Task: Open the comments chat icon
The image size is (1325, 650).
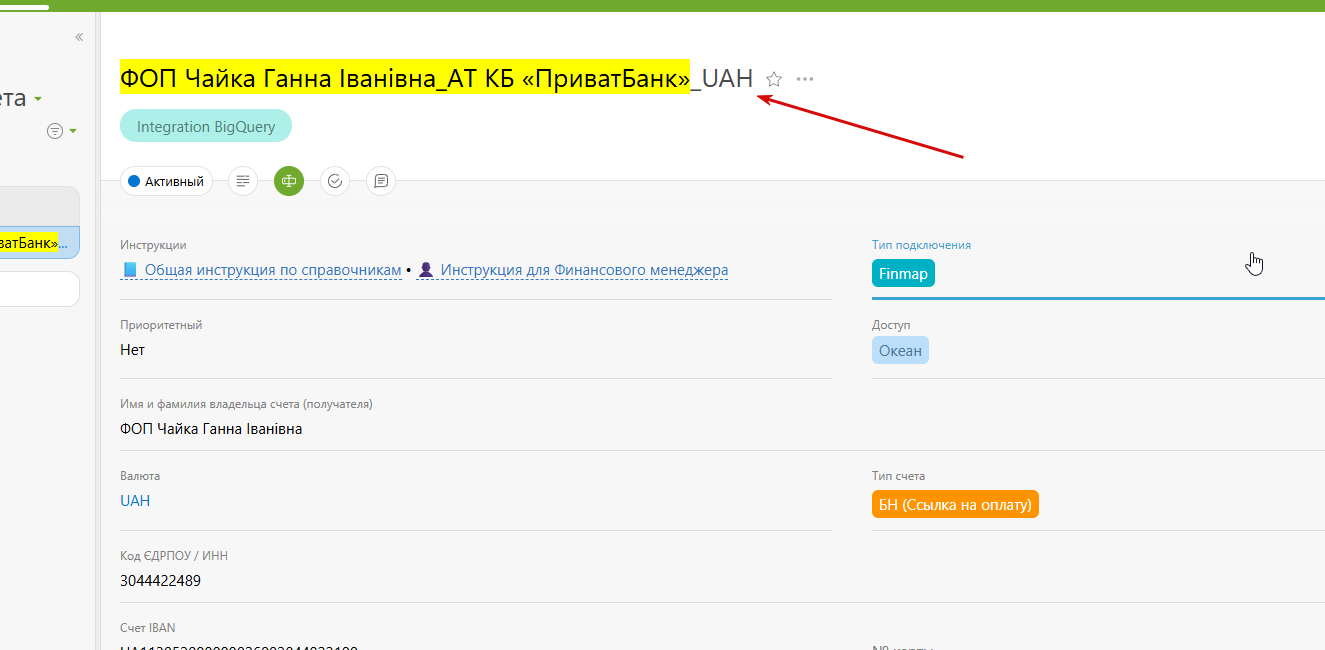Action: [x=381, y=181]
